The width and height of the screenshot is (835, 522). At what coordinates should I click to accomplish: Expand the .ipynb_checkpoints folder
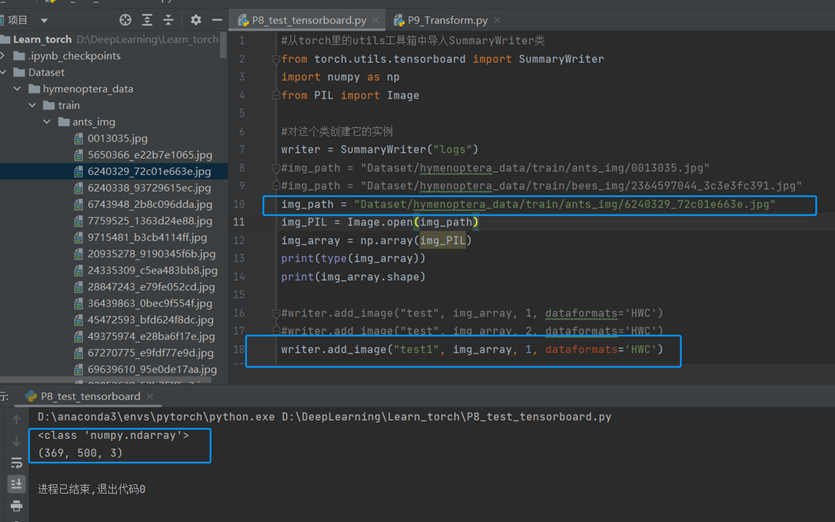(3, 56)
